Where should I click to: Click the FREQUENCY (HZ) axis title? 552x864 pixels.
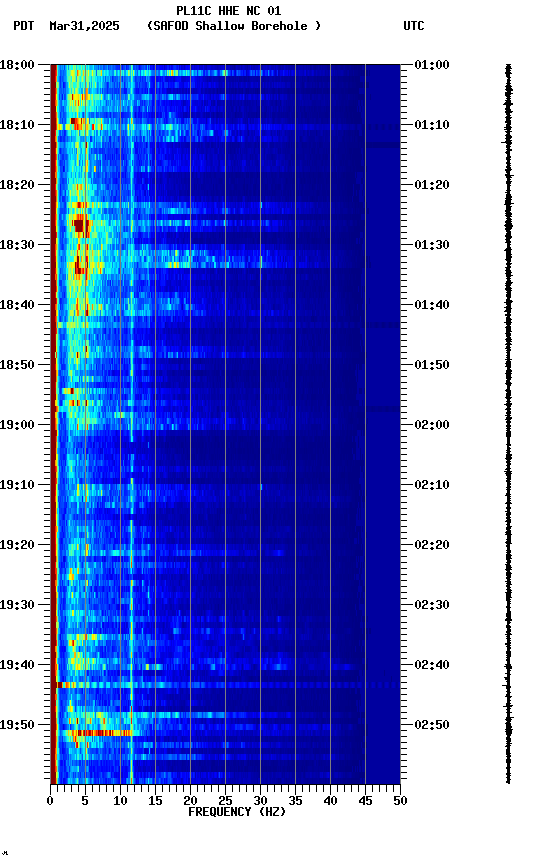point(237,813)
